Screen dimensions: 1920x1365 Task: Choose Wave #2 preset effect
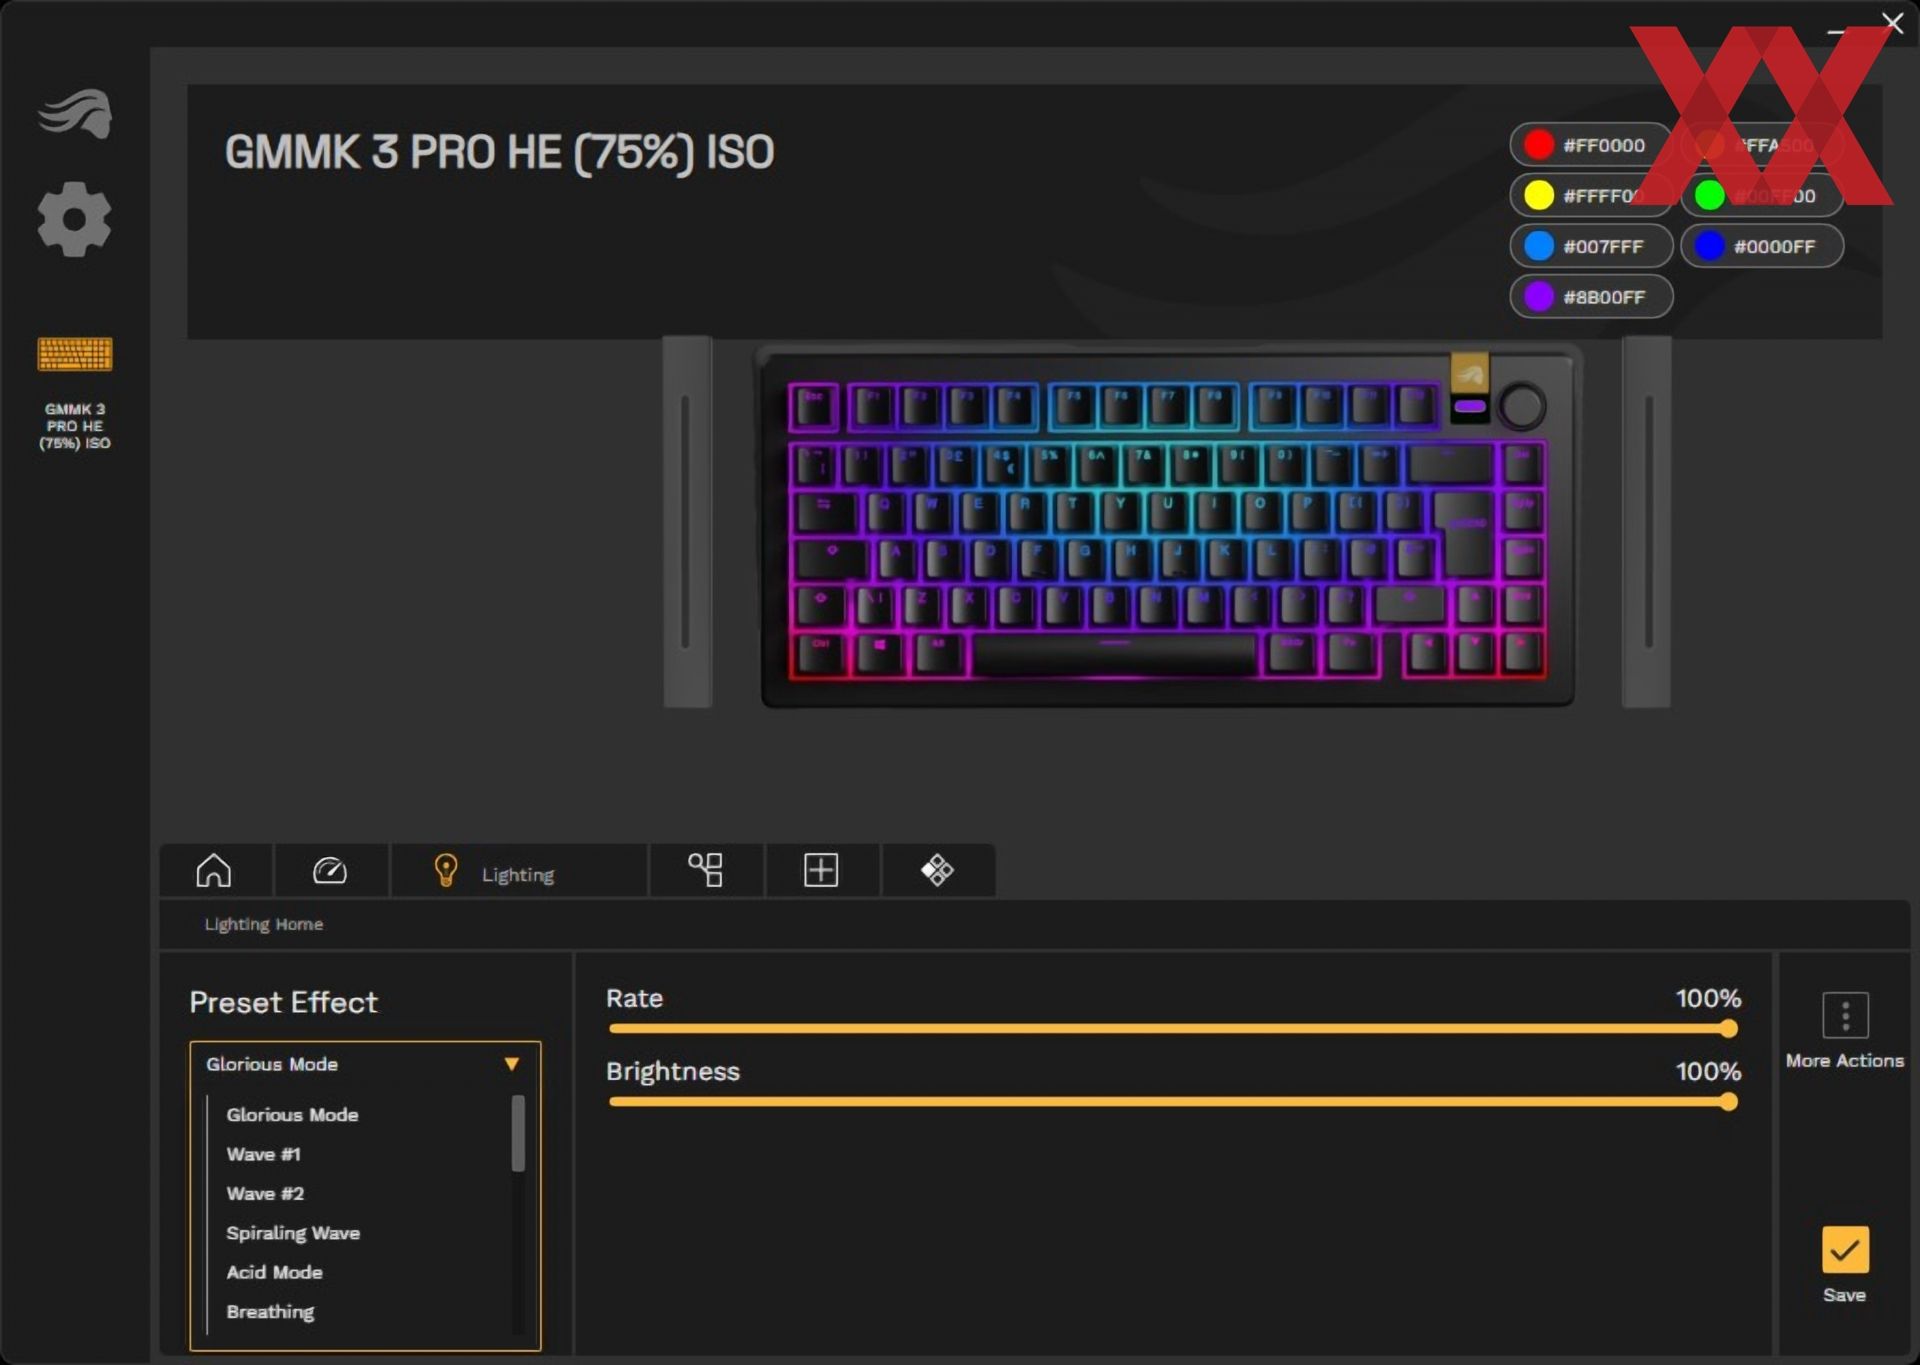tap(265, 1193)
